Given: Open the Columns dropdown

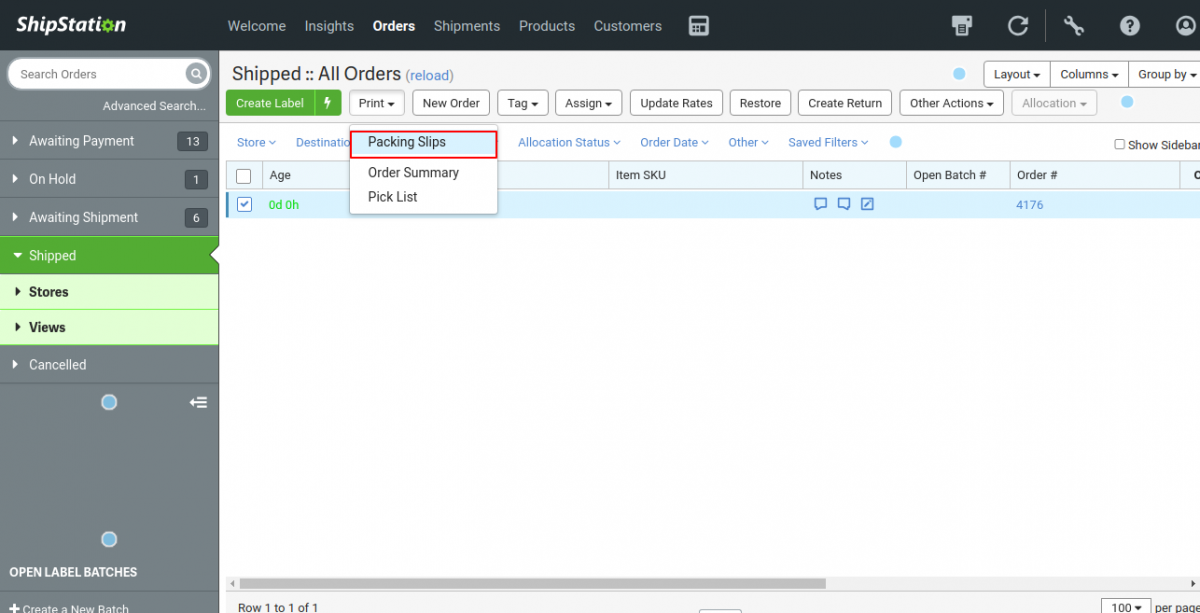Looking at the screenshot, I should [x=1089, y=74].
